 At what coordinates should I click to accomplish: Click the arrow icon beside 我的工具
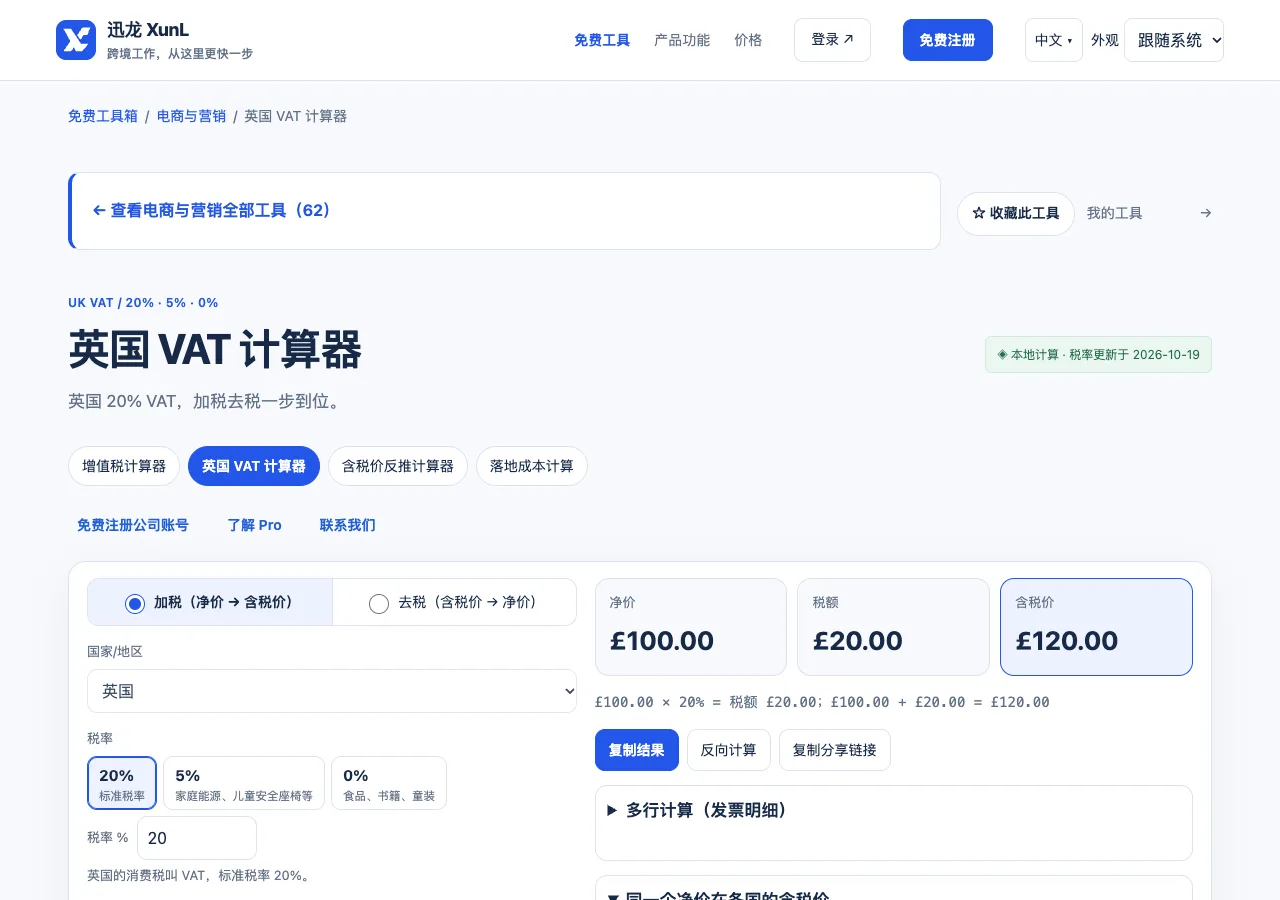[x=1206, y=213]
